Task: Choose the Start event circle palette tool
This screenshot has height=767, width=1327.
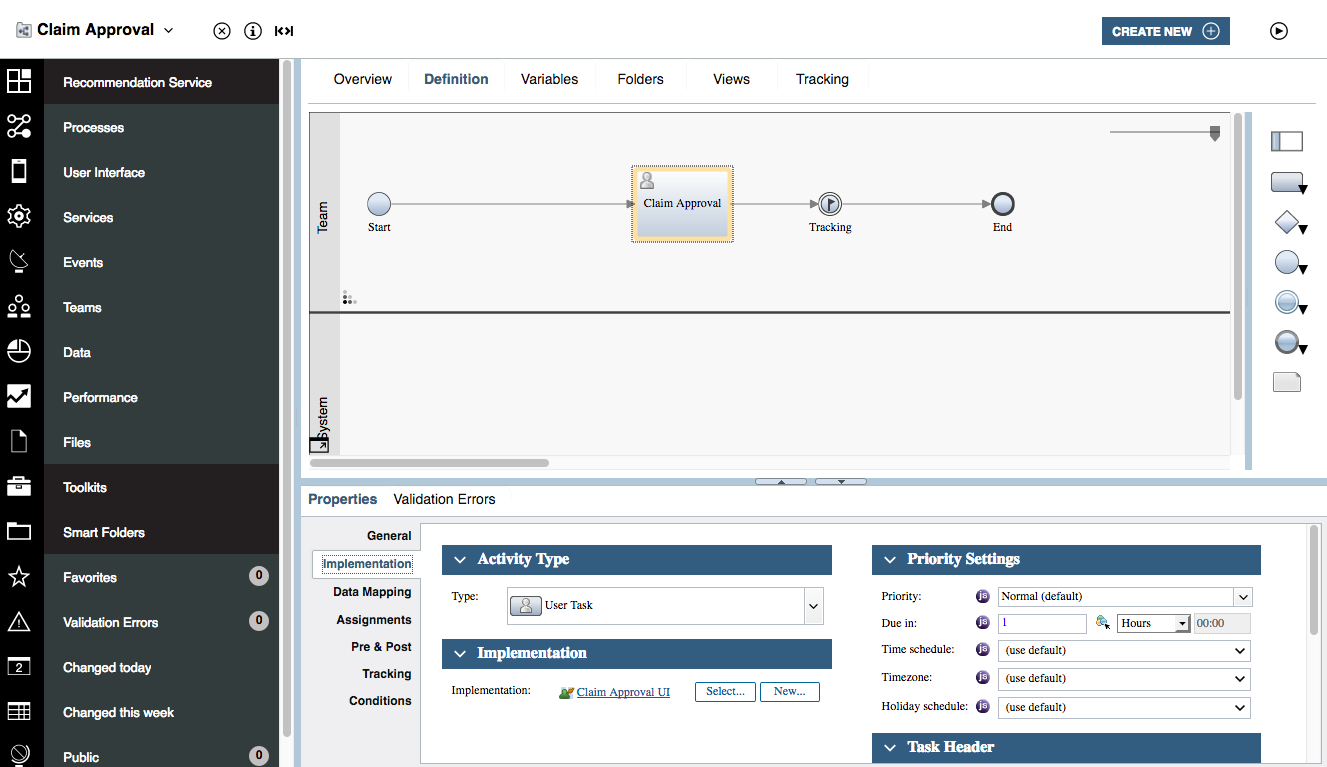Action: pos(1290,263)
